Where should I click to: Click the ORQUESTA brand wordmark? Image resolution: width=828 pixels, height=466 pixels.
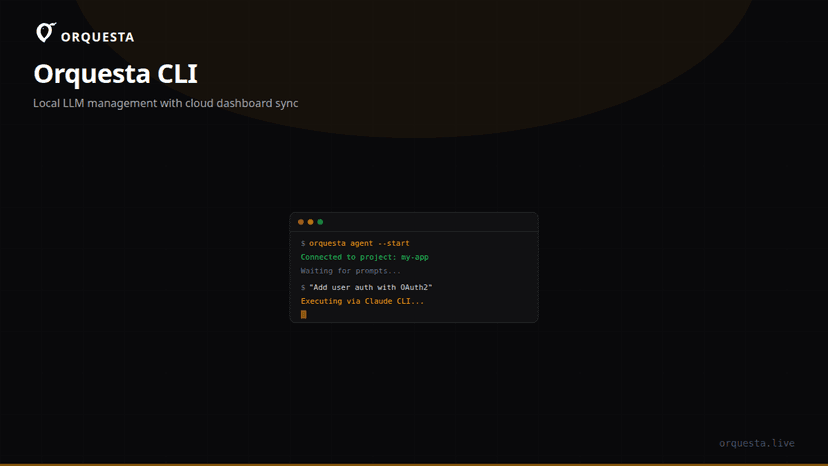pos(98,38)
